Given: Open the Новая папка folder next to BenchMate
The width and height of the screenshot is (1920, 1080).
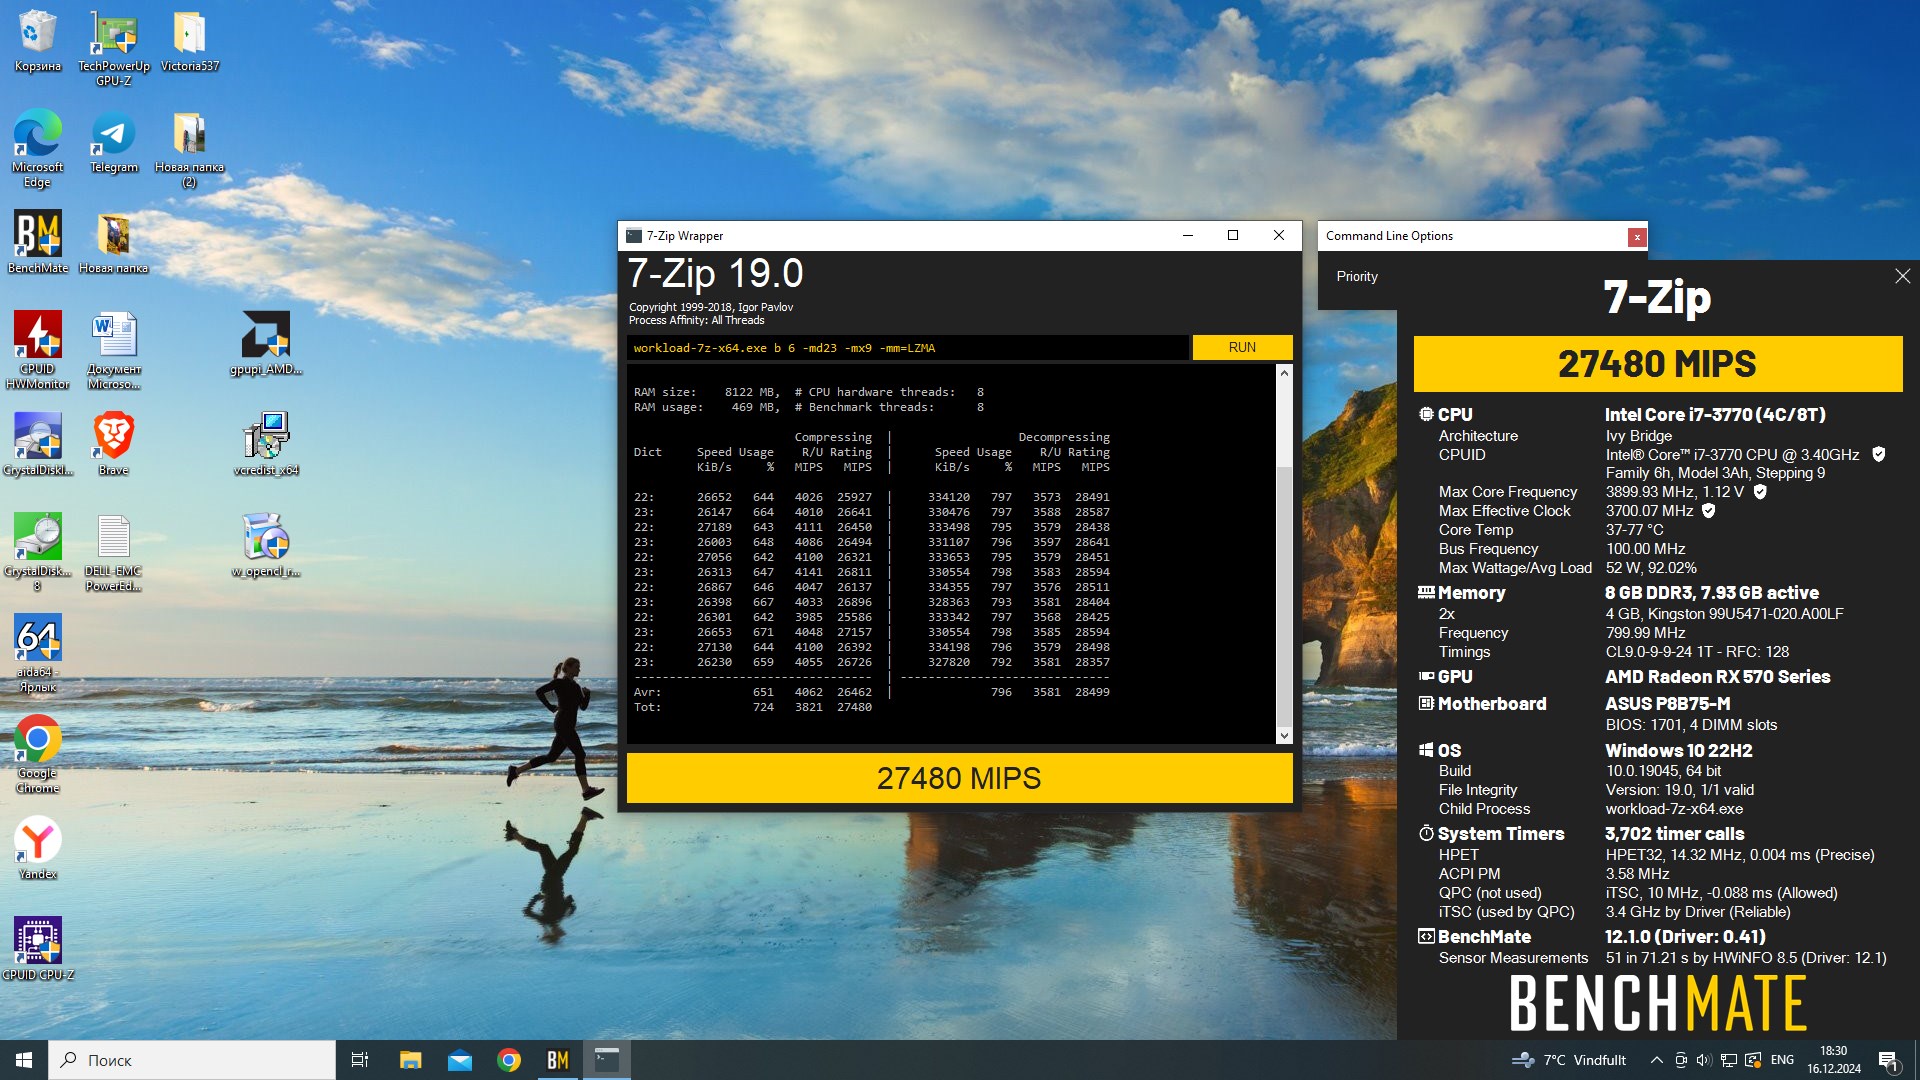Looking at the screenshot, I should (113, 242).
